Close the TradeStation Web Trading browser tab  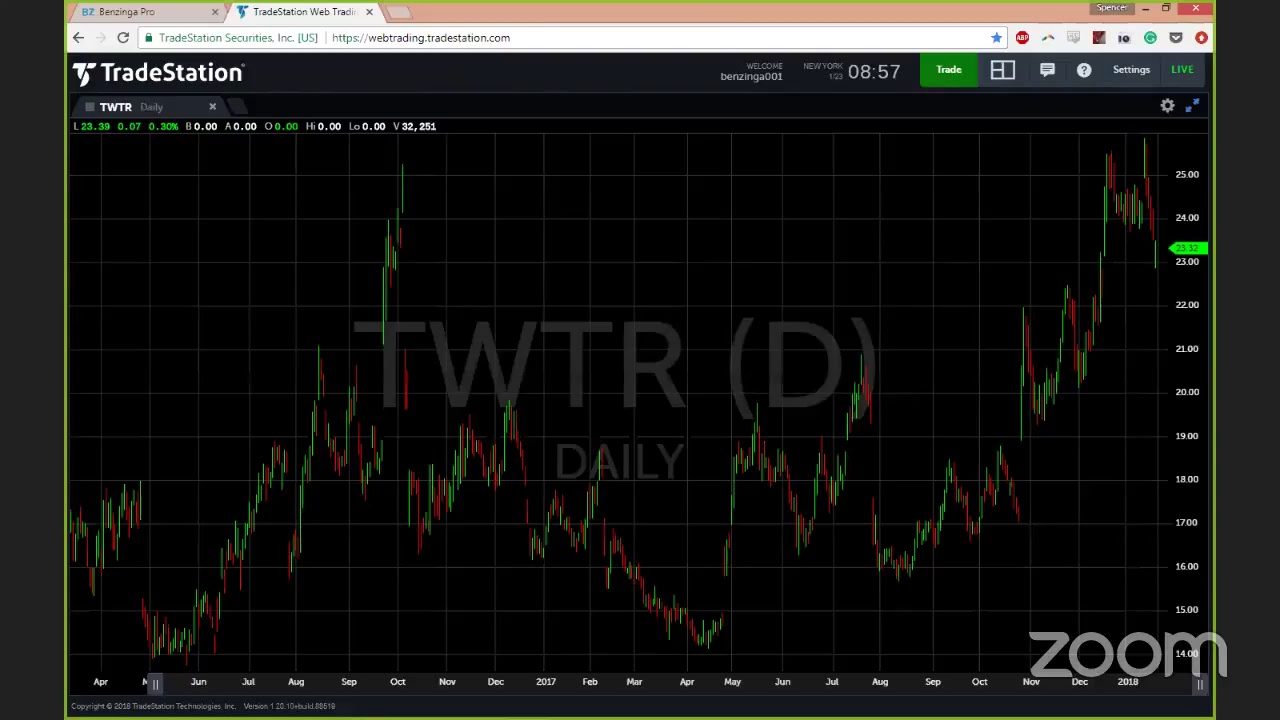coord(369,12)
